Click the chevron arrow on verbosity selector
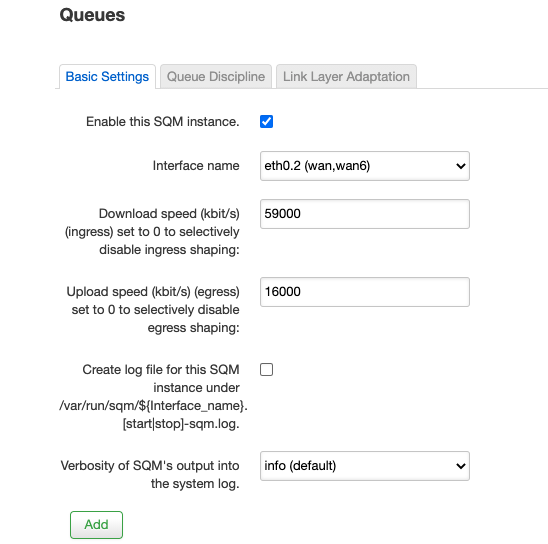 461,466
